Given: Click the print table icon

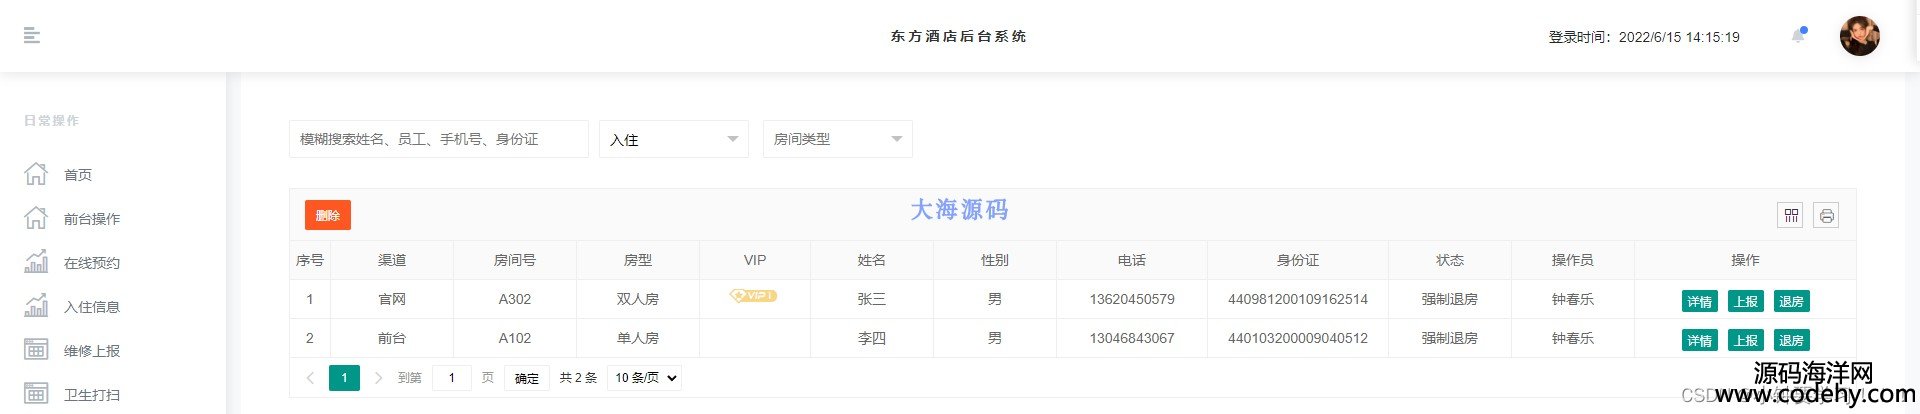Looking at the screenshot, I should 1826,215.
